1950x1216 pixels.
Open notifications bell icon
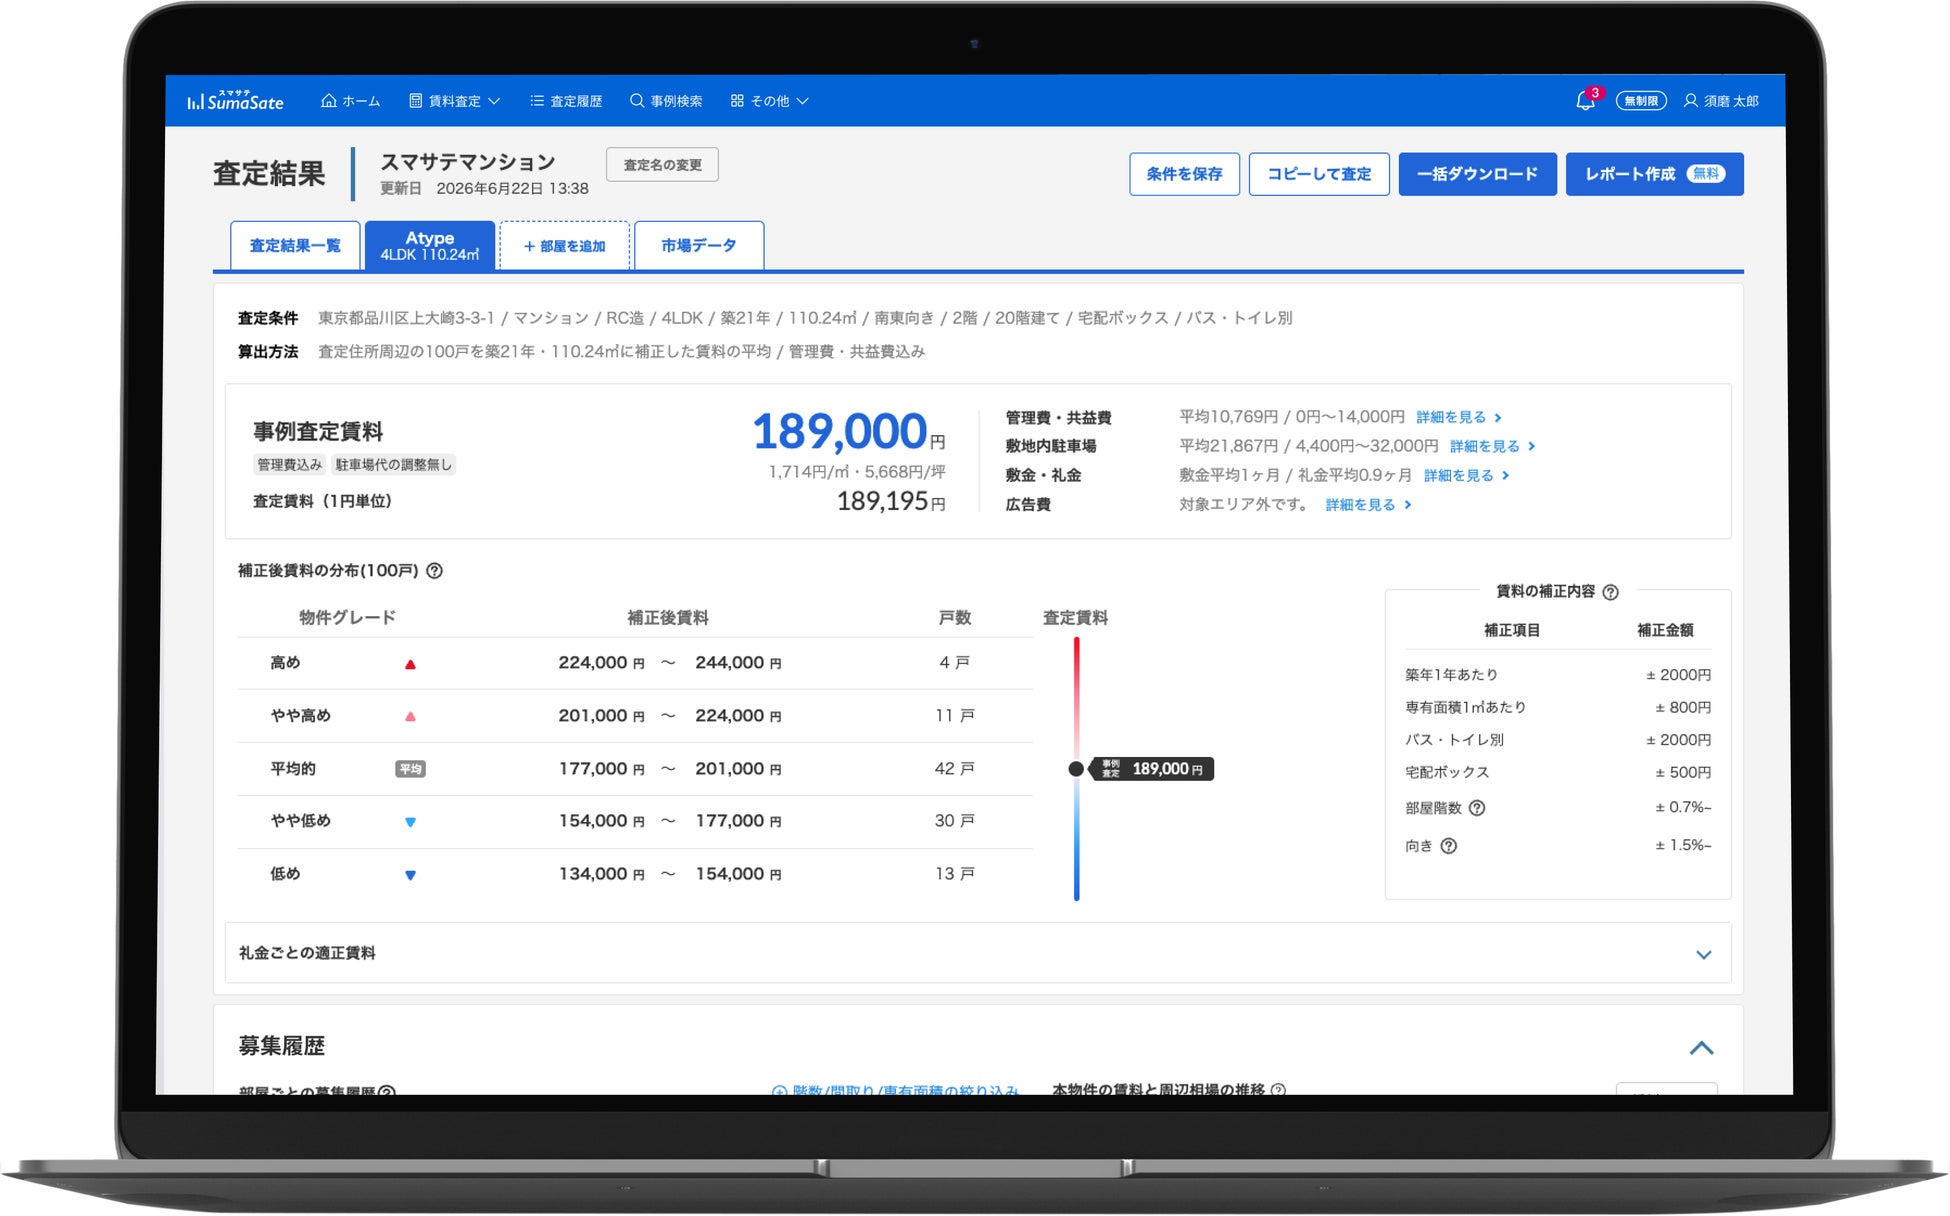1585,101
